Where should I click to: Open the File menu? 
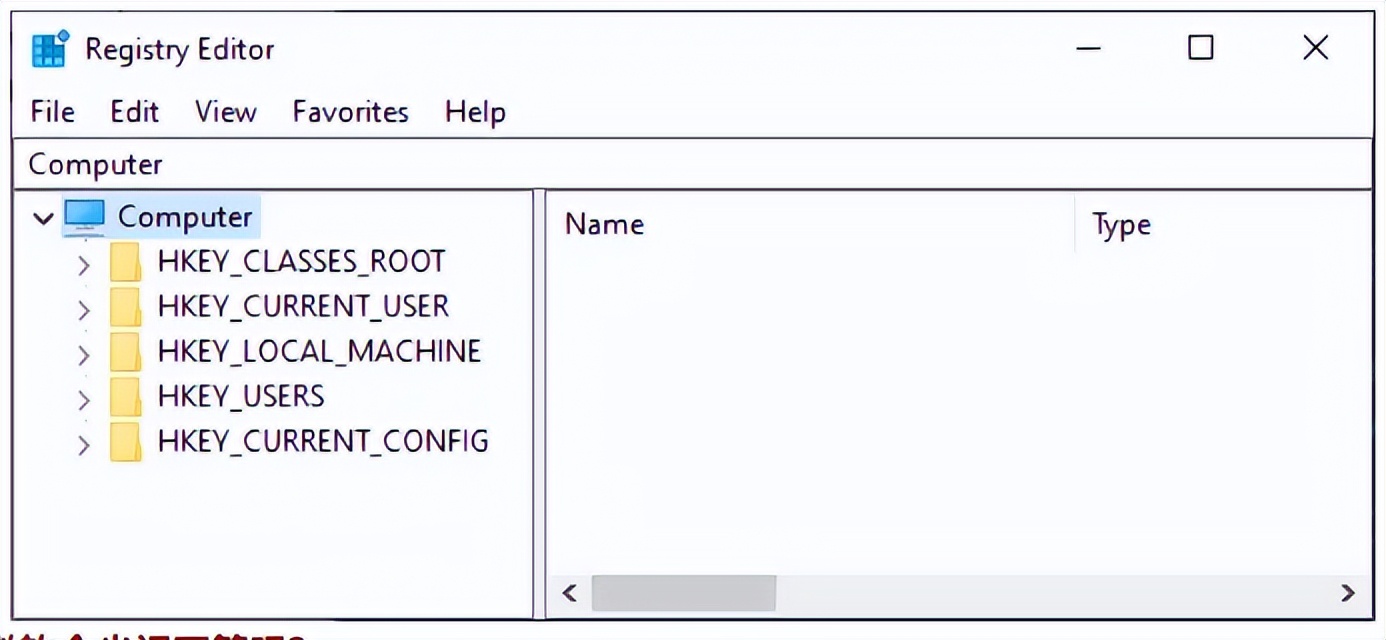point(52,112)
